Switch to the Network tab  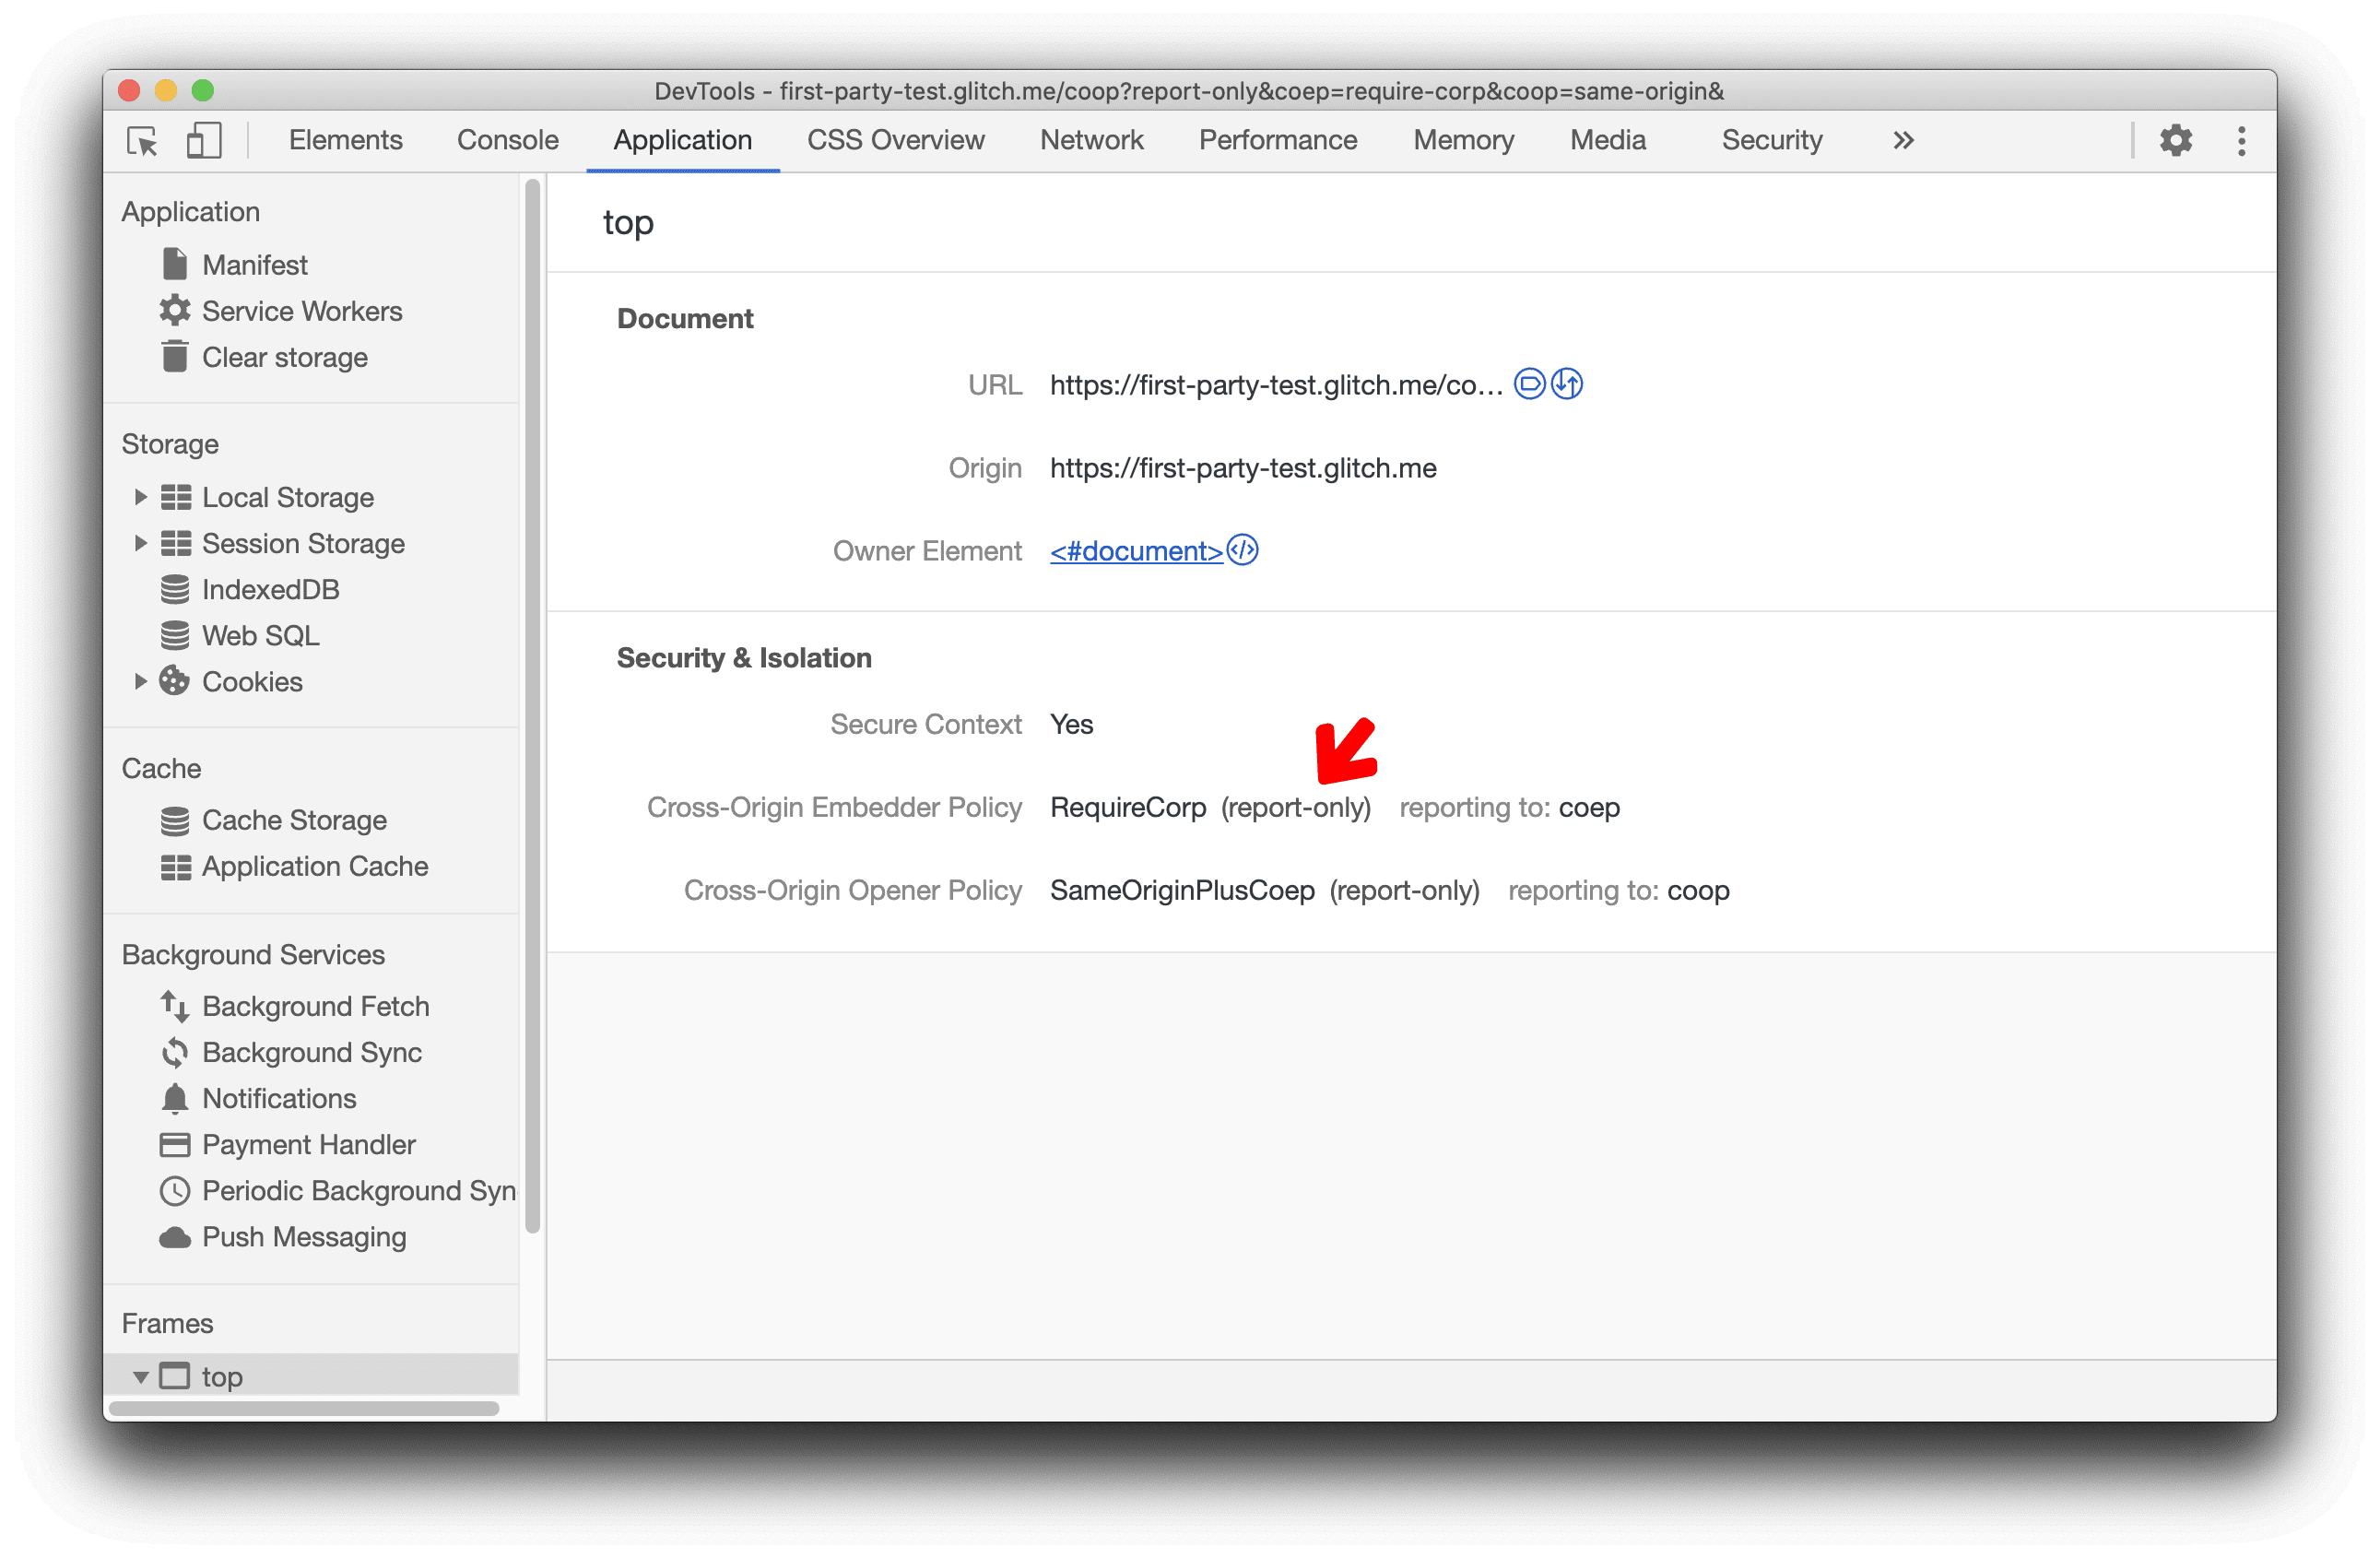point(1089,139)
